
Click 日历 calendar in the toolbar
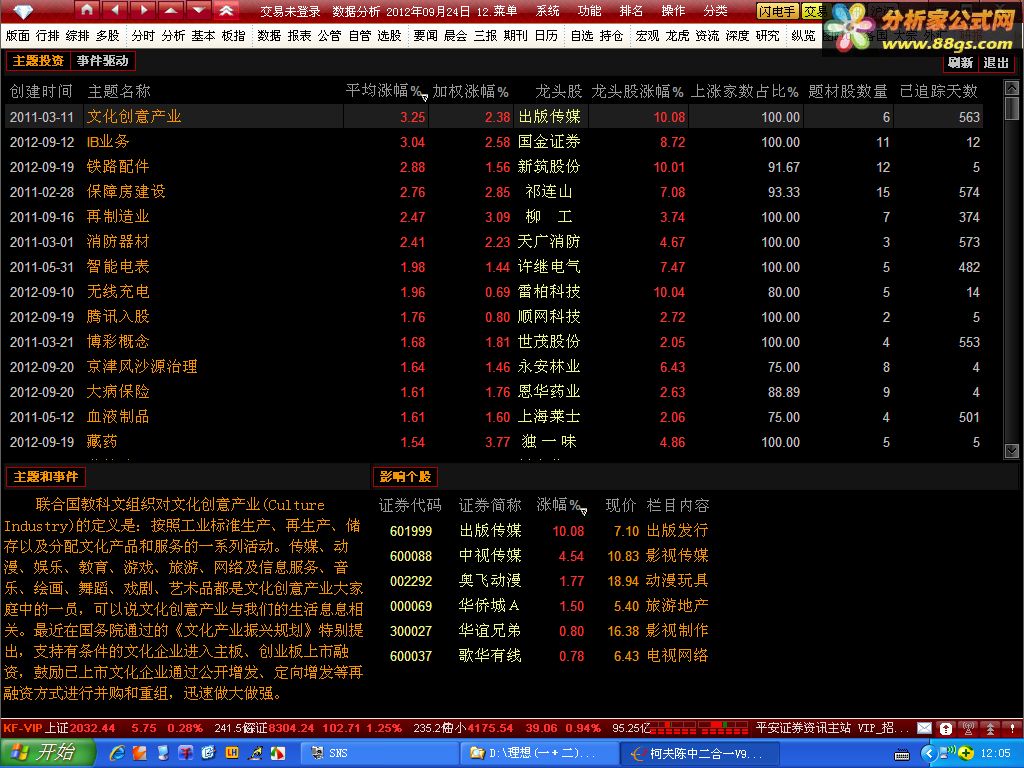pos(546,36)
